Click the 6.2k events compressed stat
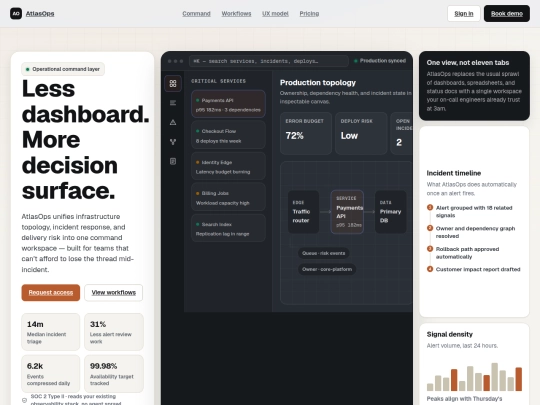 51,374
